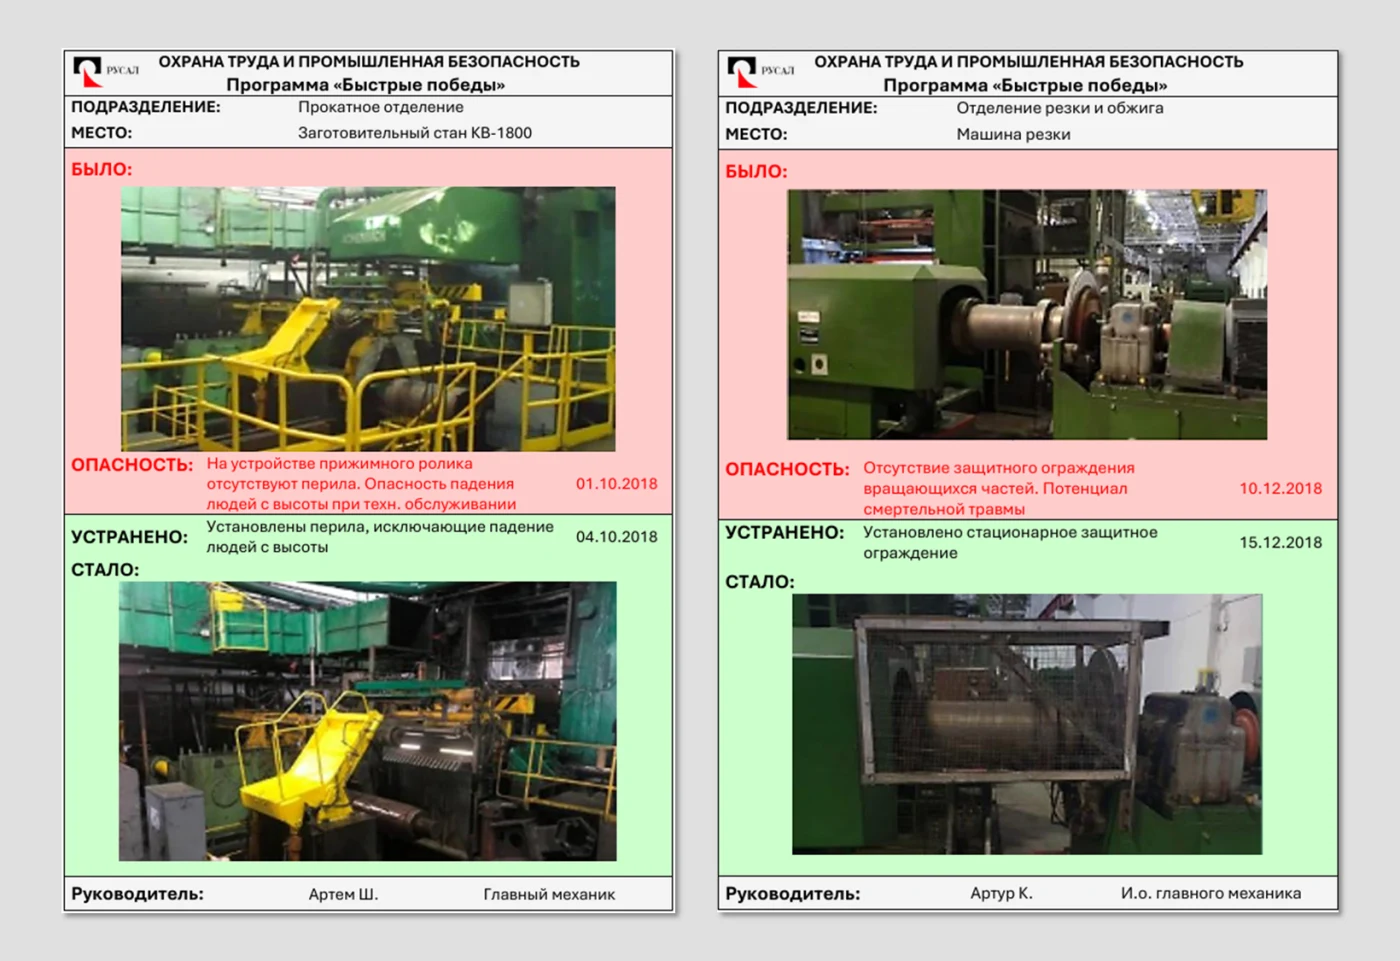Select the text 'Заготовительный стан КВ-1800'
The image size is (1400, 961).
tap(415, 133)
